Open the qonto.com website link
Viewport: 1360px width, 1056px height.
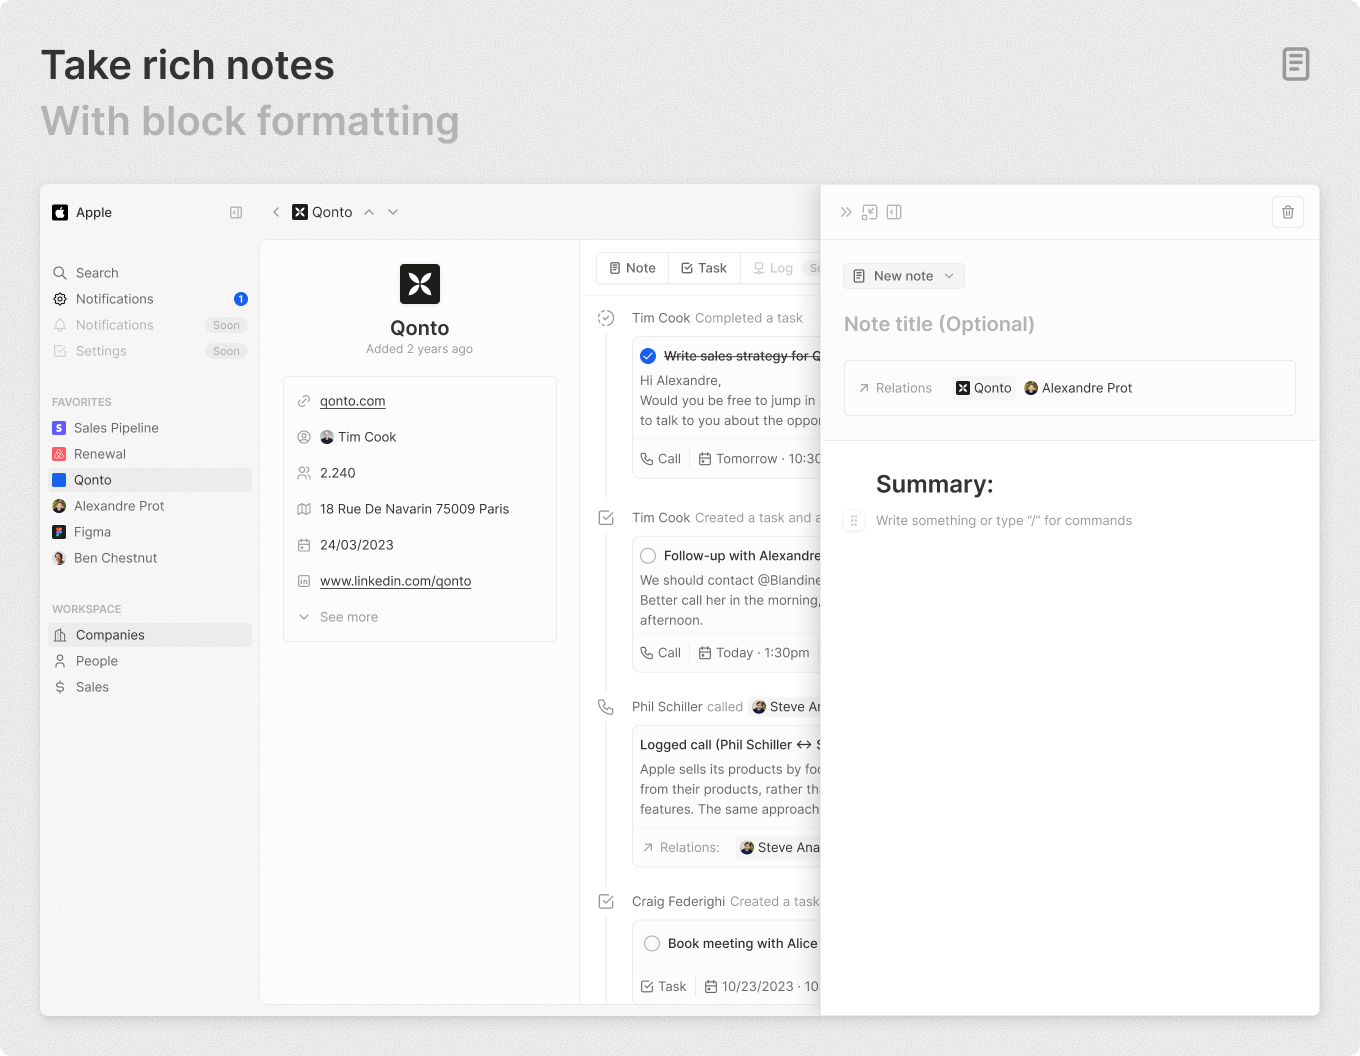pos(352,401)
